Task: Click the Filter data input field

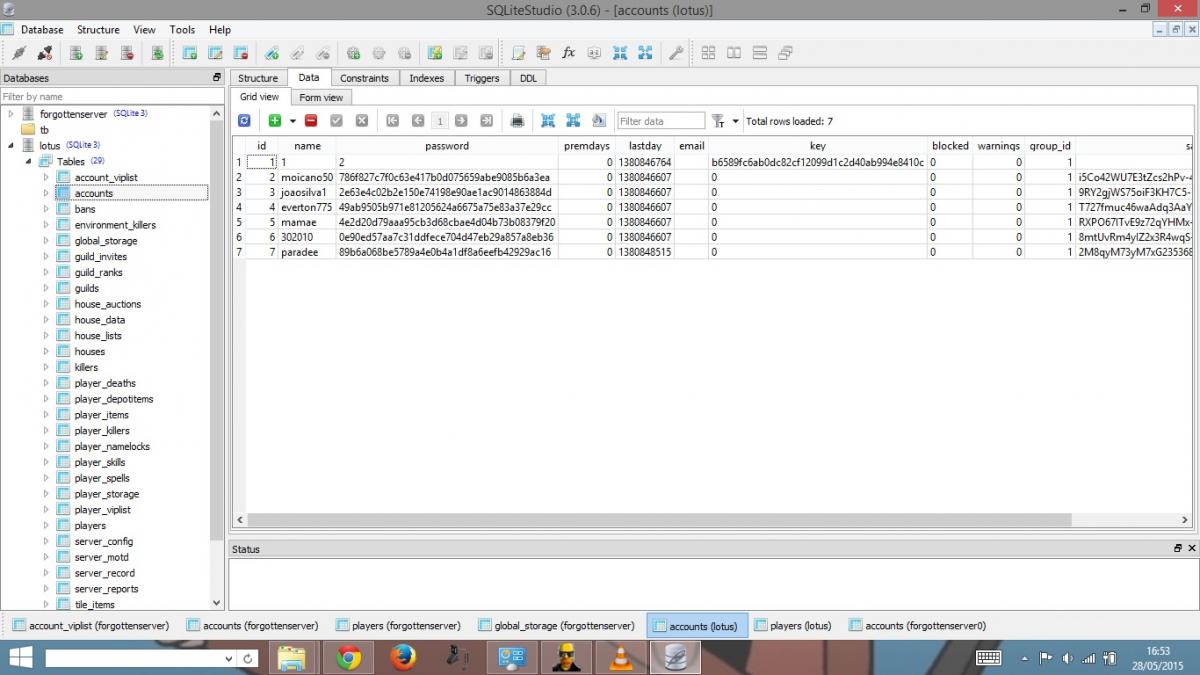Action: point(661,121)
